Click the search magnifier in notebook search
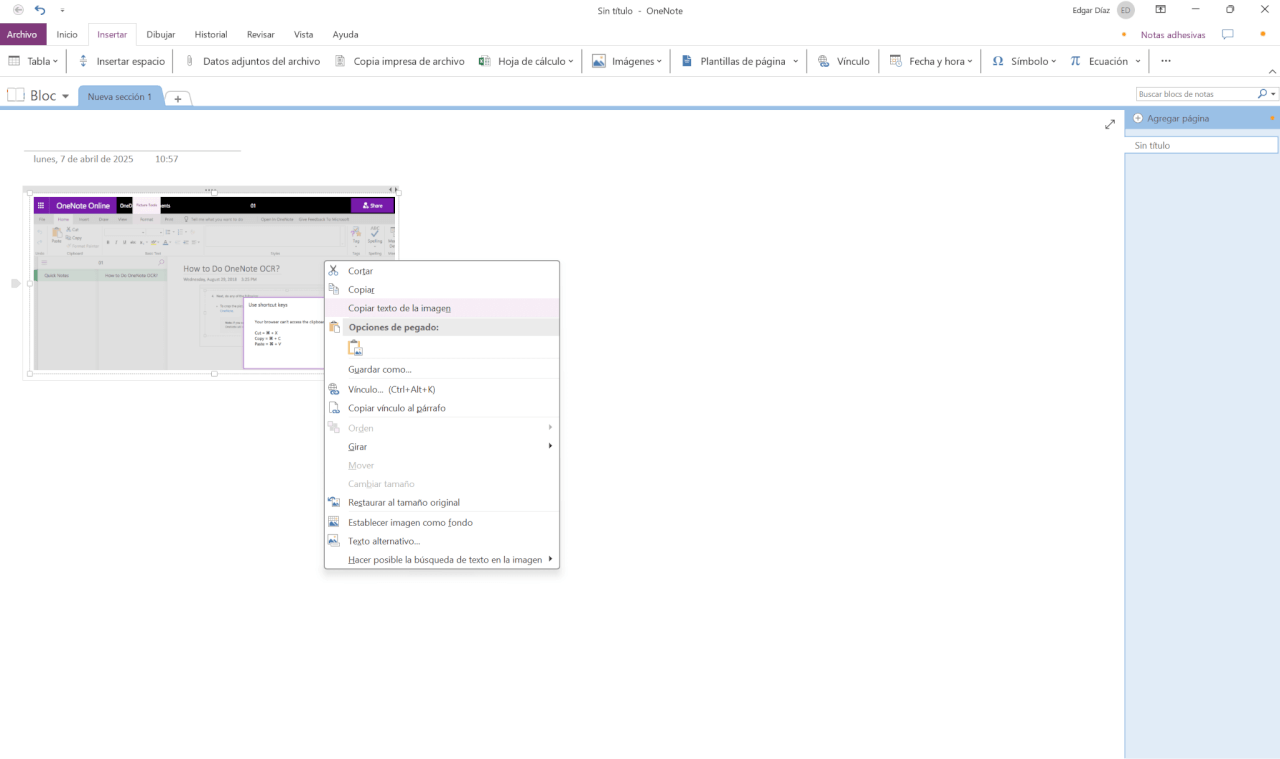The height and width of the screenshot is (759, 1280). 1262,94
